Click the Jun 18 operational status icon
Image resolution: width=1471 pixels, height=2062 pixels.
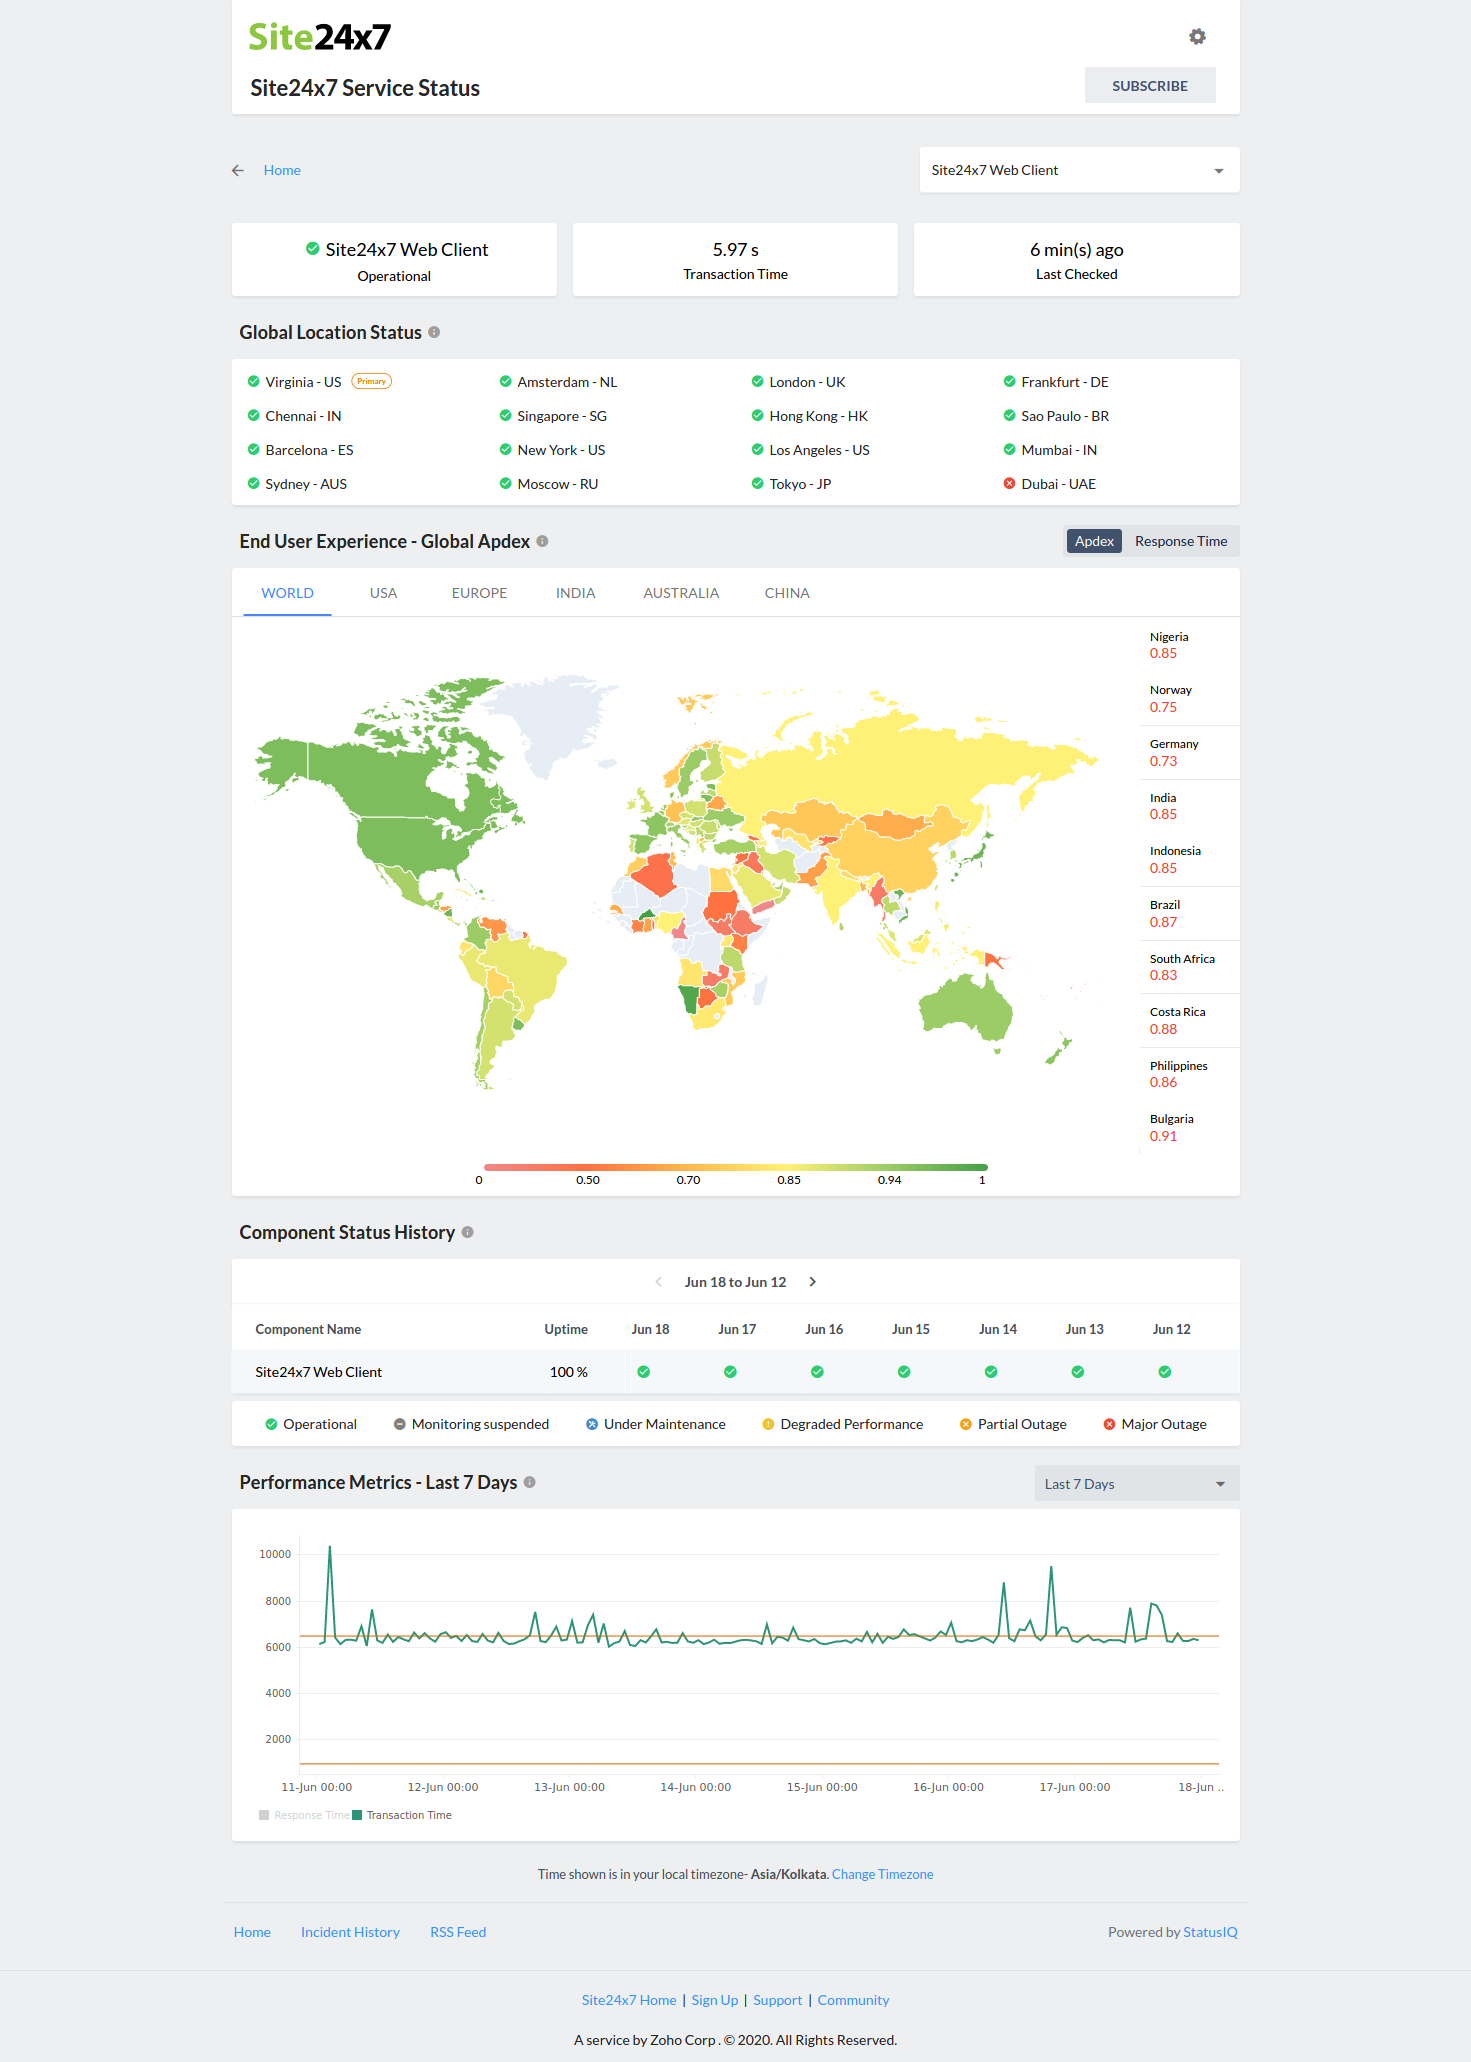click(x=643, y=1372)
